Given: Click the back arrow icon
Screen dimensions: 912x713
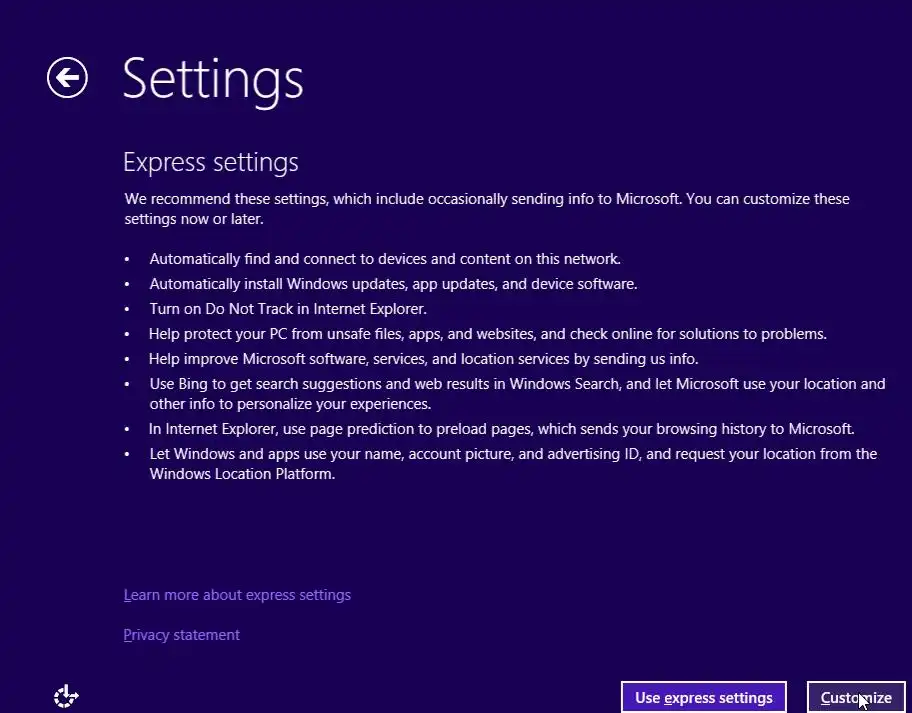Looking at the screenshot, I should (x=67, y=77).
